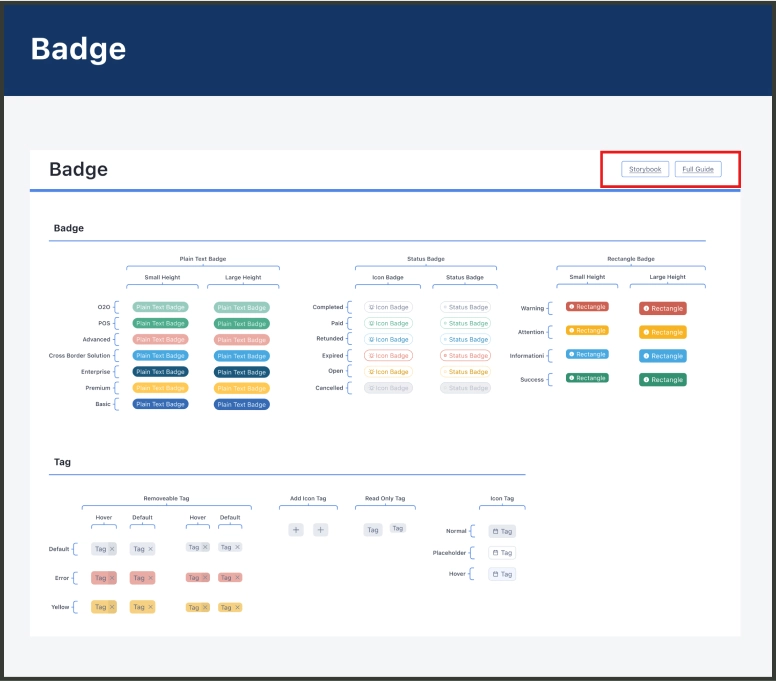Select the large-height Enterprise Plain Text Badge

(242, 372)
